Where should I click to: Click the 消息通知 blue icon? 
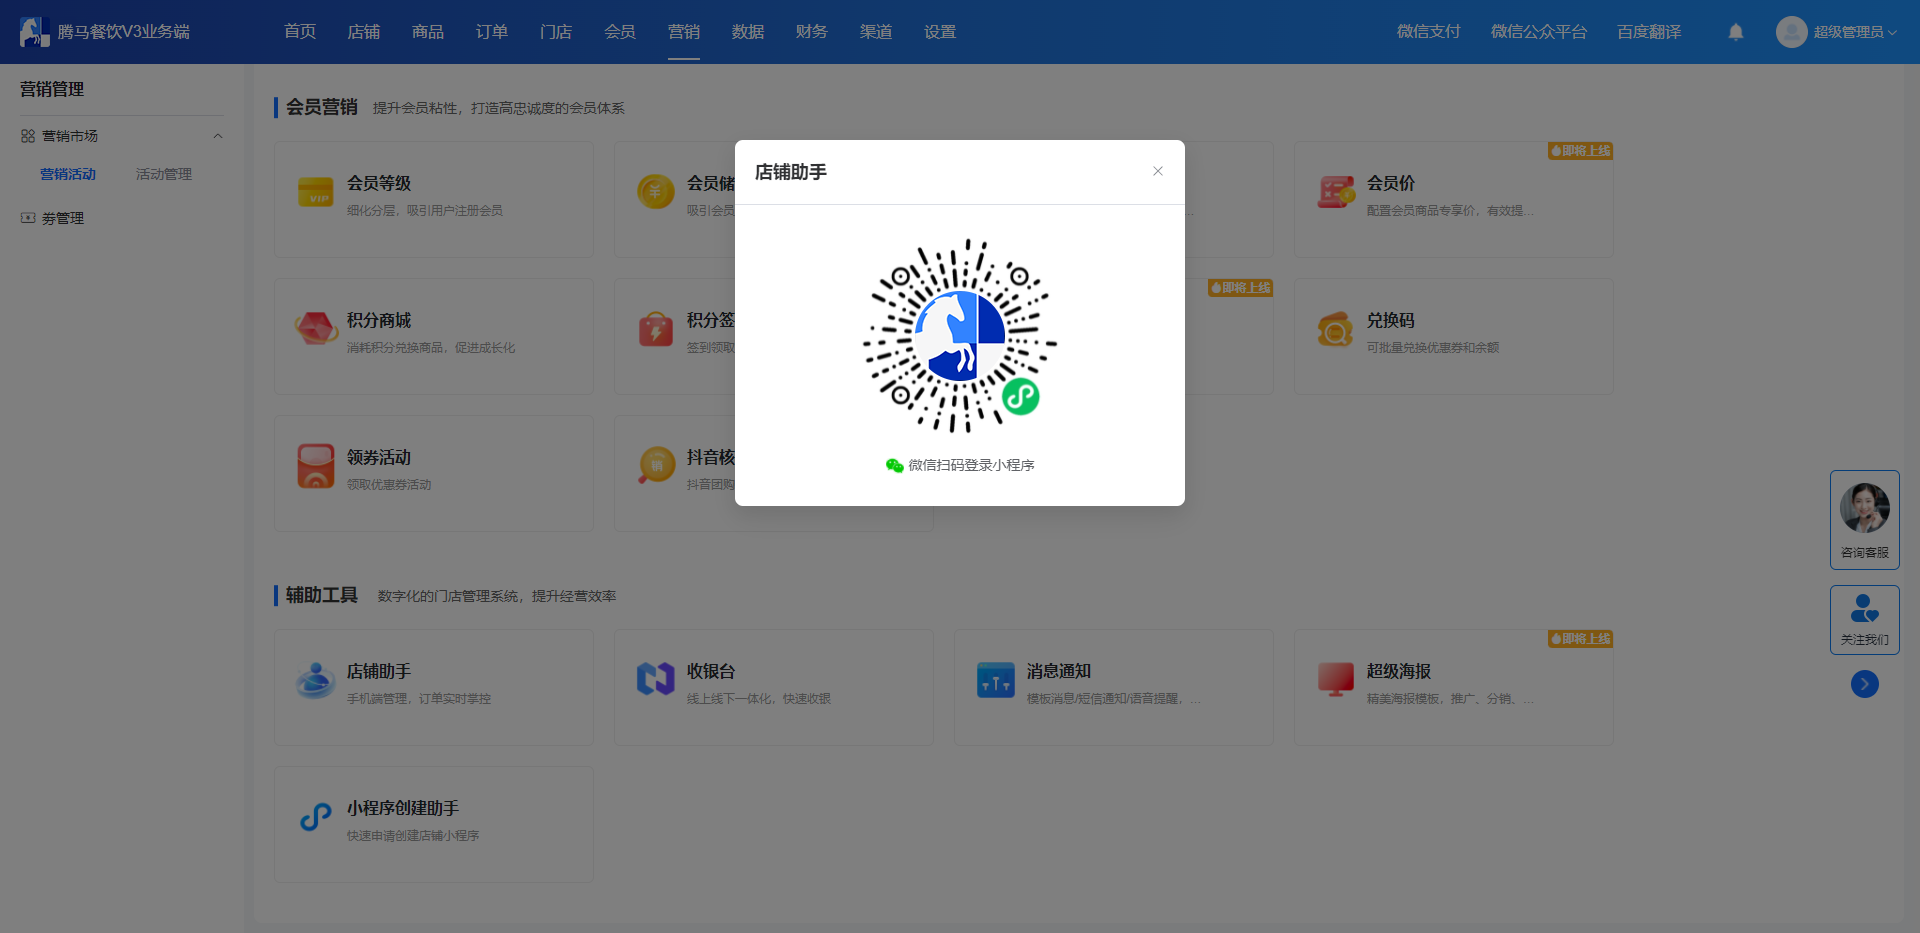click(996, 680)
